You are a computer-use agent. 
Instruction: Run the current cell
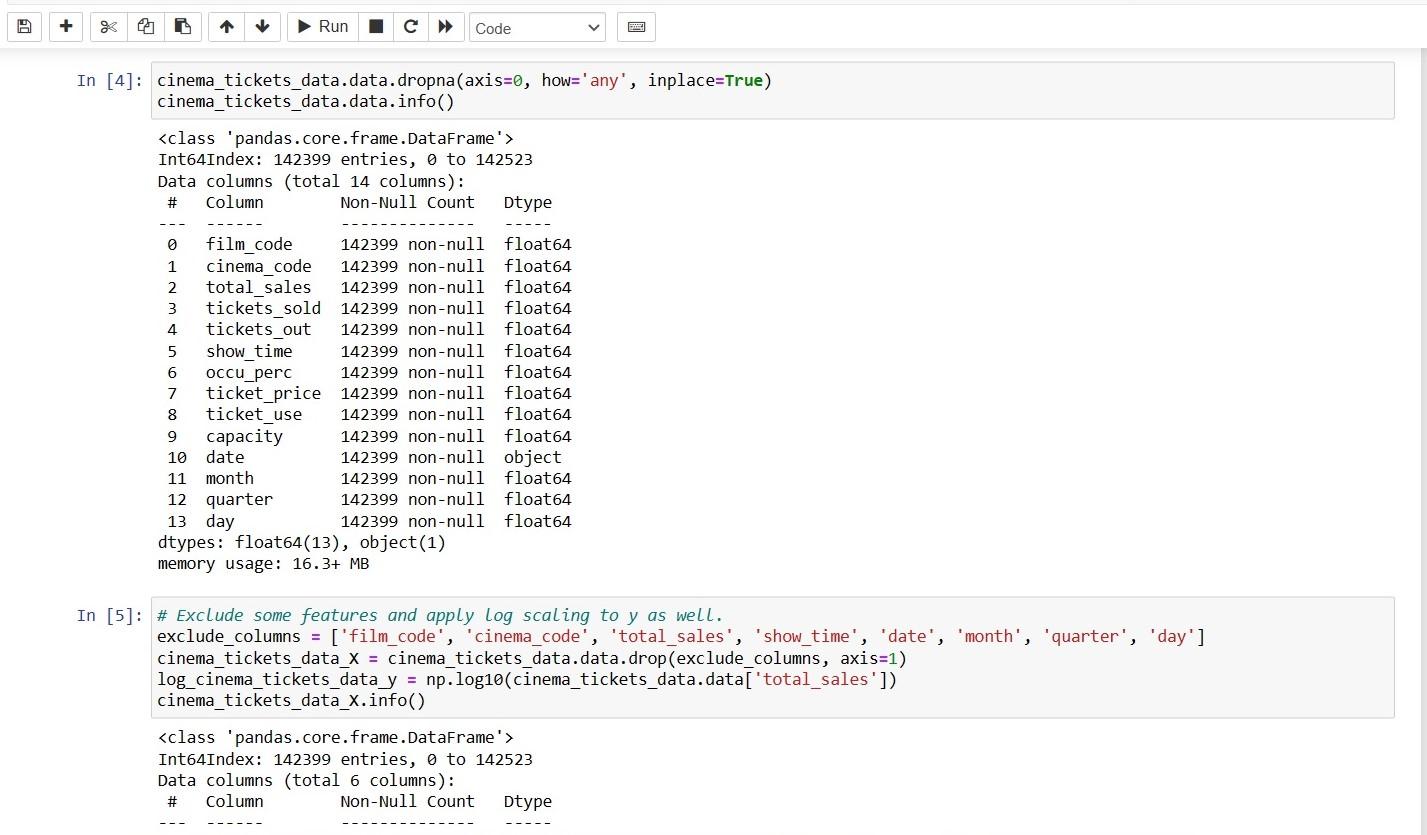point(322,27)
